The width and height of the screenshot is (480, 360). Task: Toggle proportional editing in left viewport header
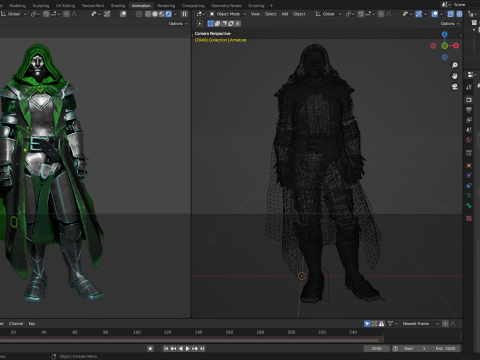[x=66, y=14]
